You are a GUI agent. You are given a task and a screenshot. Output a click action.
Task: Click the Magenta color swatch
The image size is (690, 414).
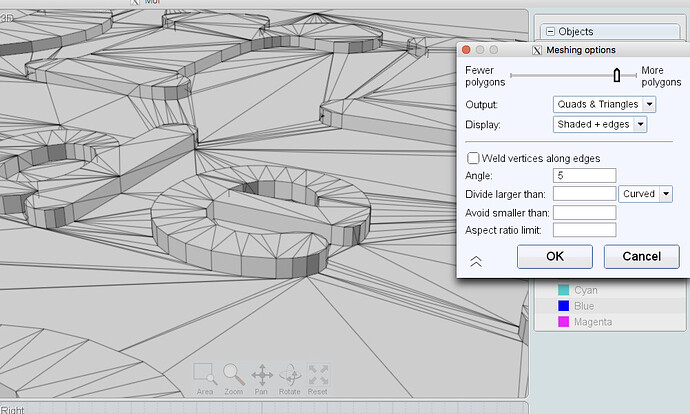[564, 322]
